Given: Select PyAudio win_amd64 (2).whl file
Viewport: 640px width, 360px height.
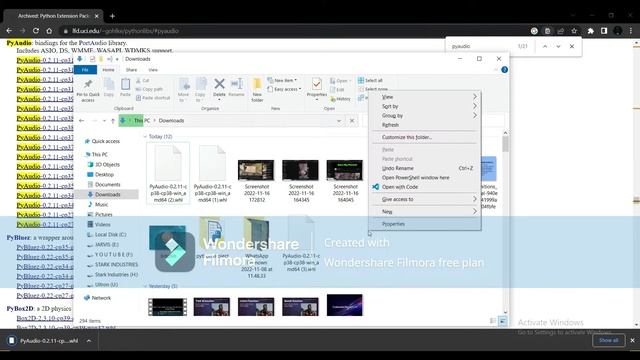Looking at the screenshot, I should coord(168,173).
